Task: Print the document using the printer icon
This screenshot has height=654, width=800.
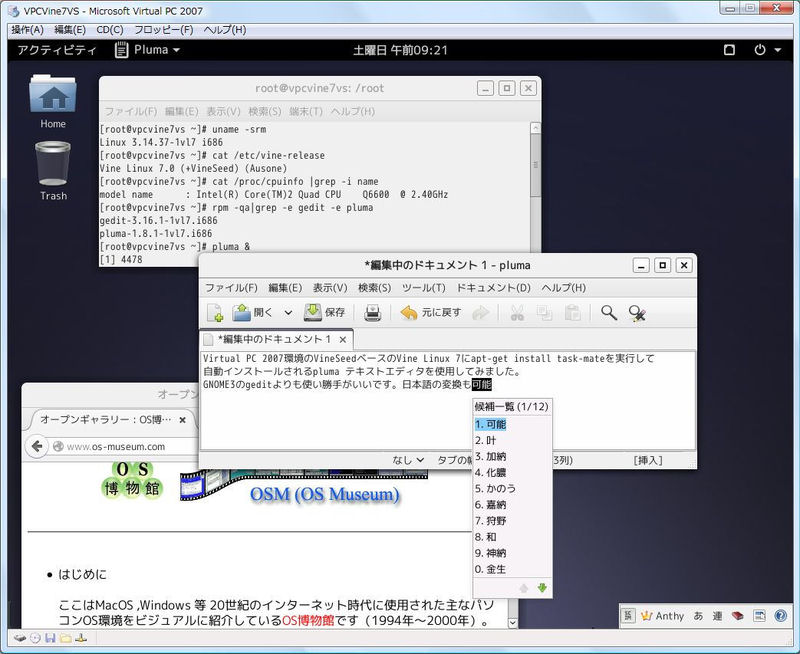Action: pos(372,313)
